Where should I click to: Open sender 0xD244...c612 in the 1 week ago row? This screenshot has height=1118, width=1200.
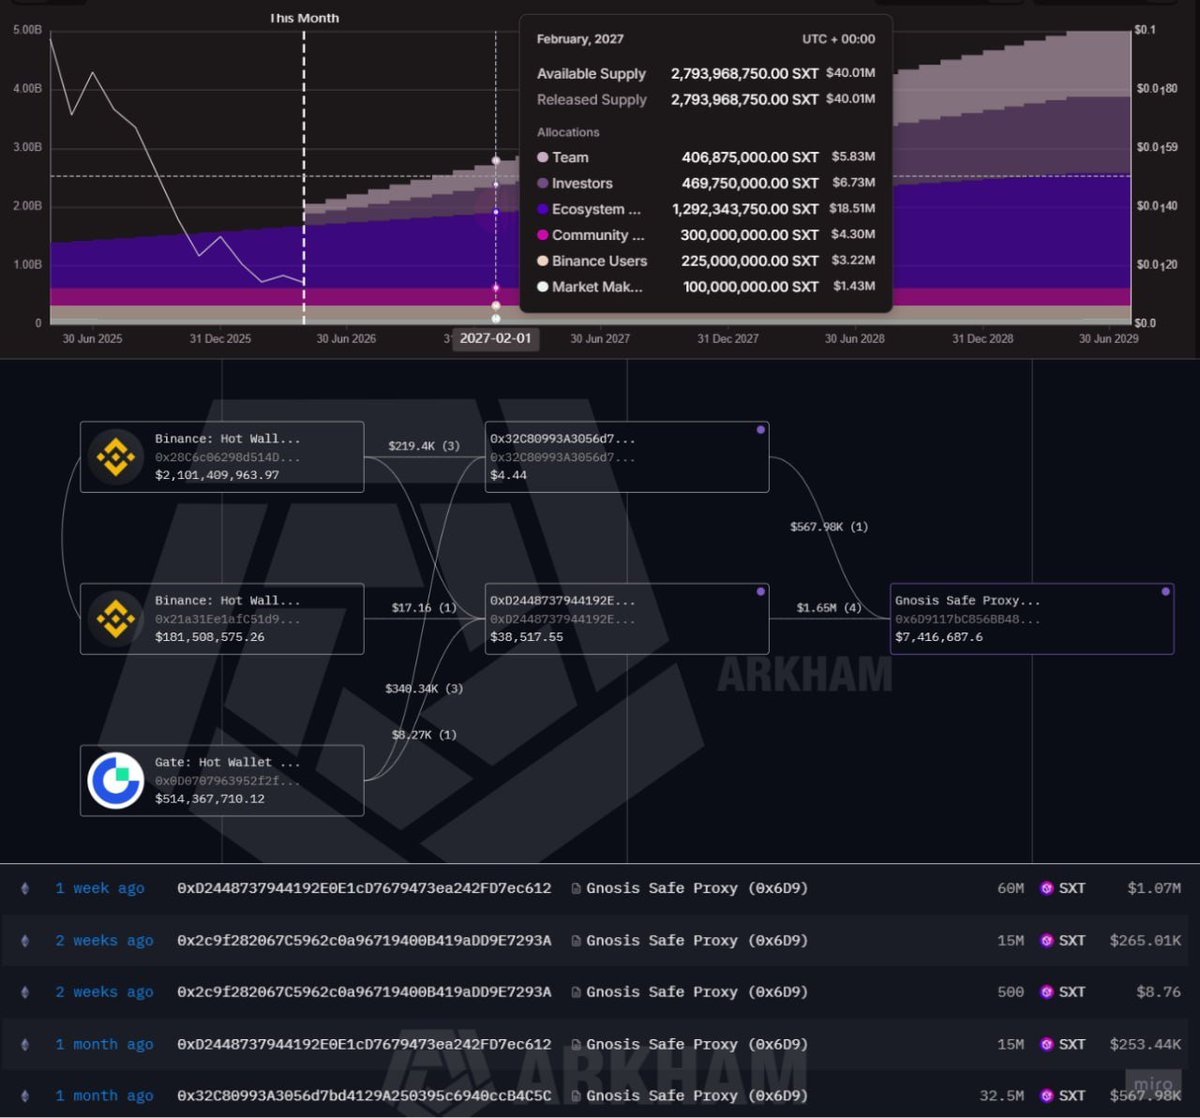364,888
